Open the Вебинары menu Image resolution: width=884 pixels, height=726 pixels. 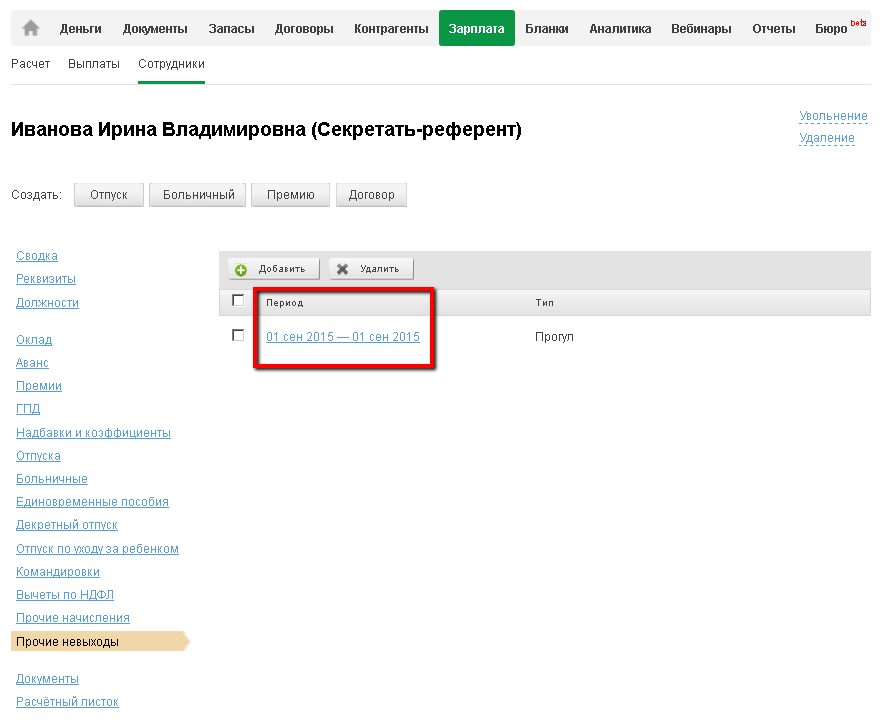(701, 29)
